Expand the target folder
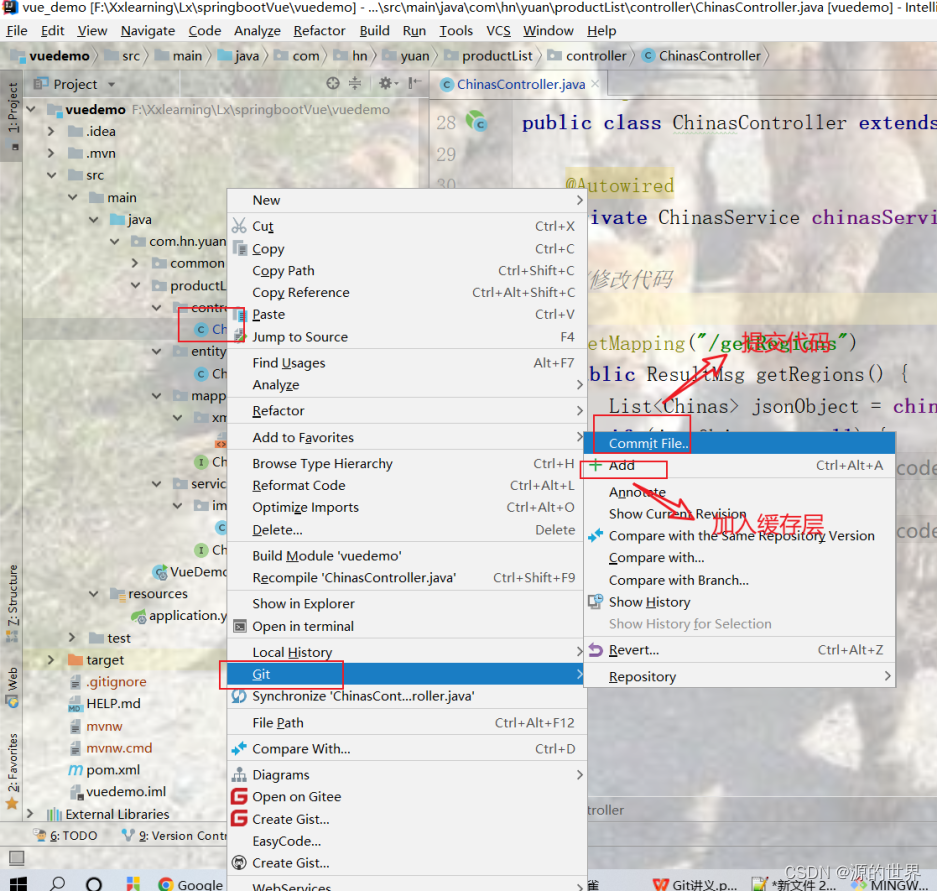Viewport: 937px width, 891px height. click(x=51, y=660)
